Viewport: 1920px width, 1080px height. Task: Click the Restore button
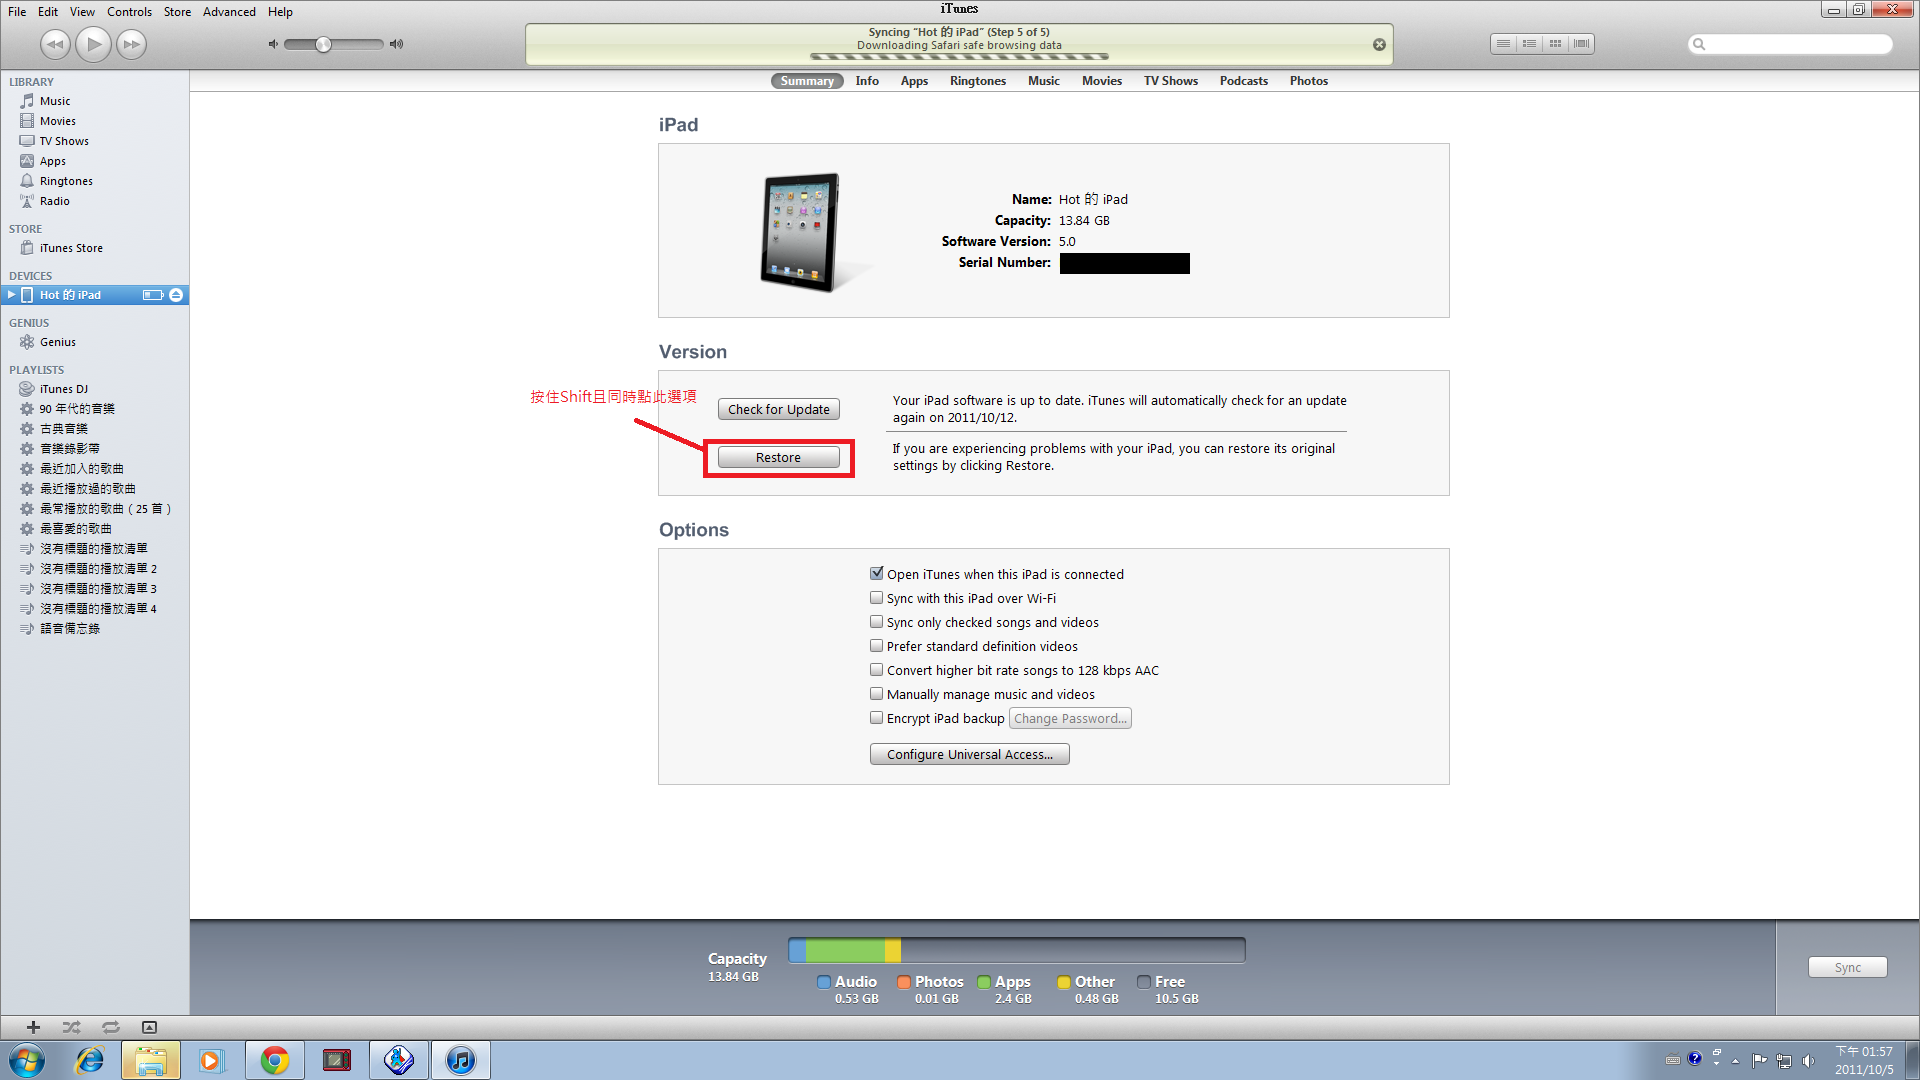pyautogui.click(x=779, y=457)
